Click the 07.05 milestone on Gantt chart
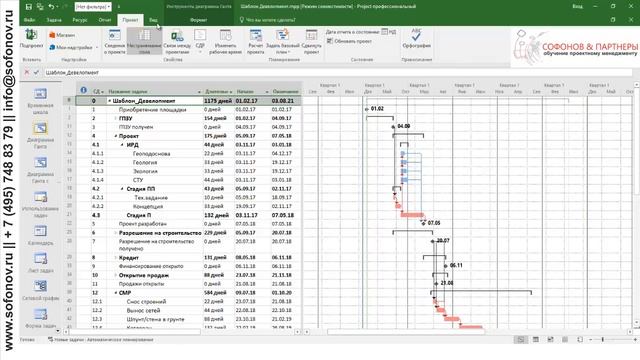 (x=423, y=223)
